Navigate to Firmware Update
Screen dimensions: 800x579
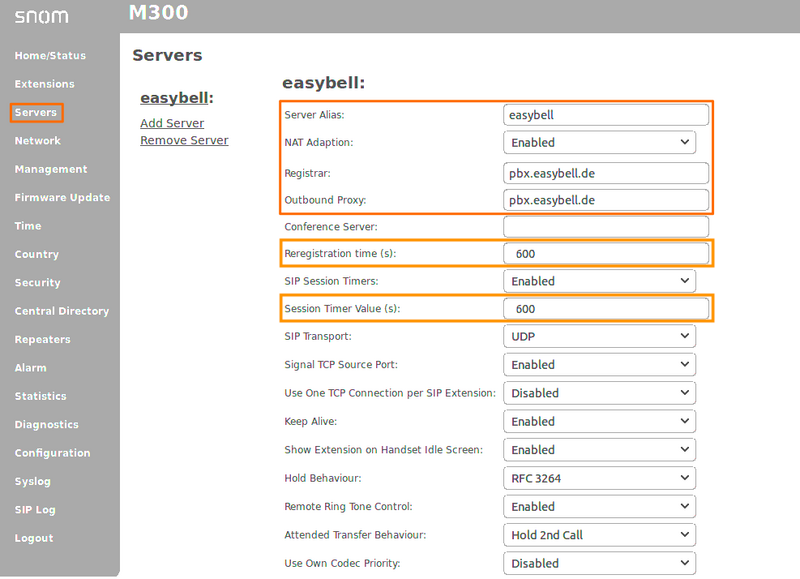pyautogui.click(x=62, y=198)
